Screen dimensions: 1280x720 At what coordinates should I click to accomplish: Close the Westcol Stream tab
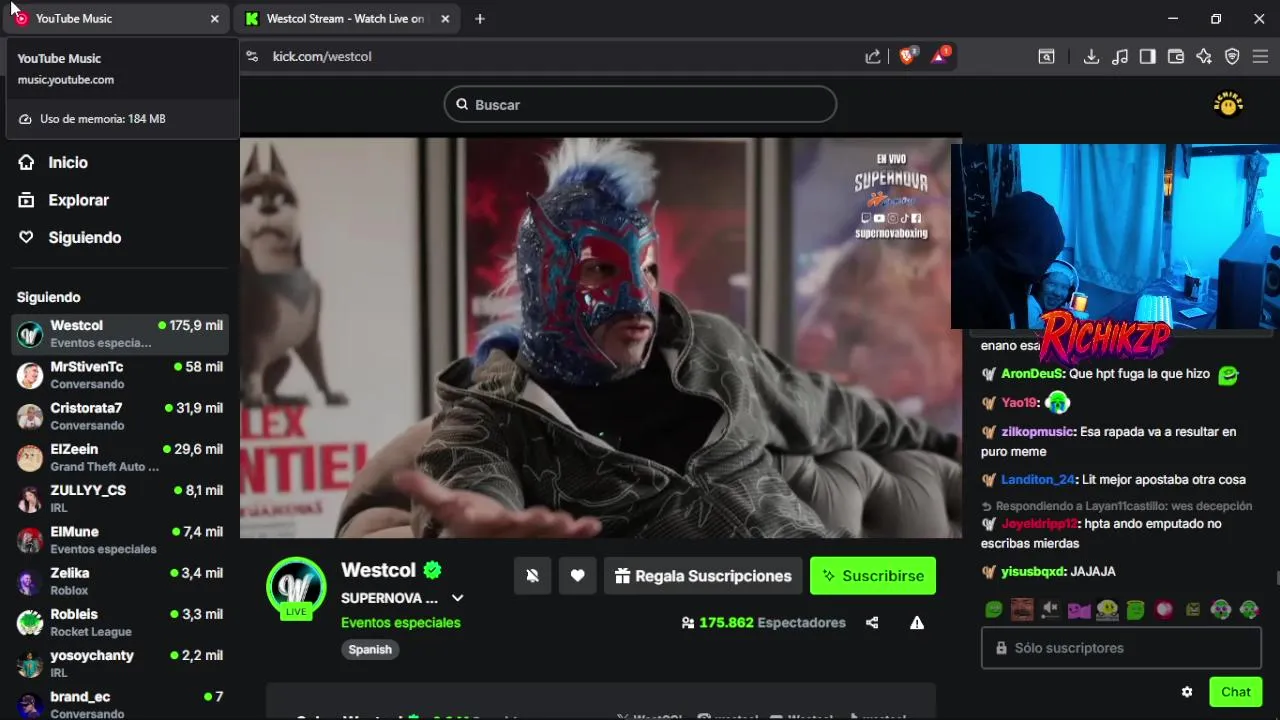(x=445, y=18)
